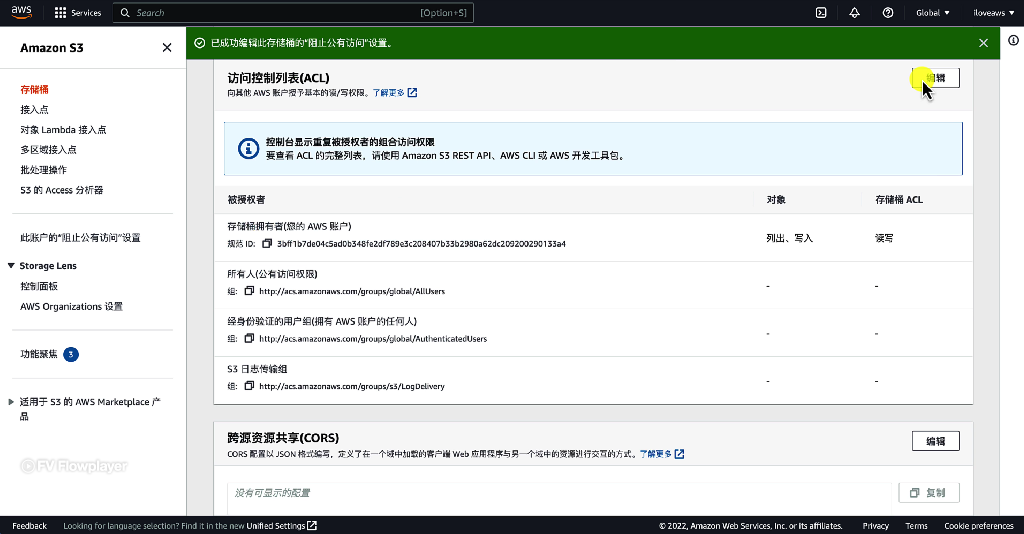Image resolution: width=1024 pixels, height=534 pixels.
Task: Click 经身份验证的用户组 row label
Action: [x=322, y=321]
